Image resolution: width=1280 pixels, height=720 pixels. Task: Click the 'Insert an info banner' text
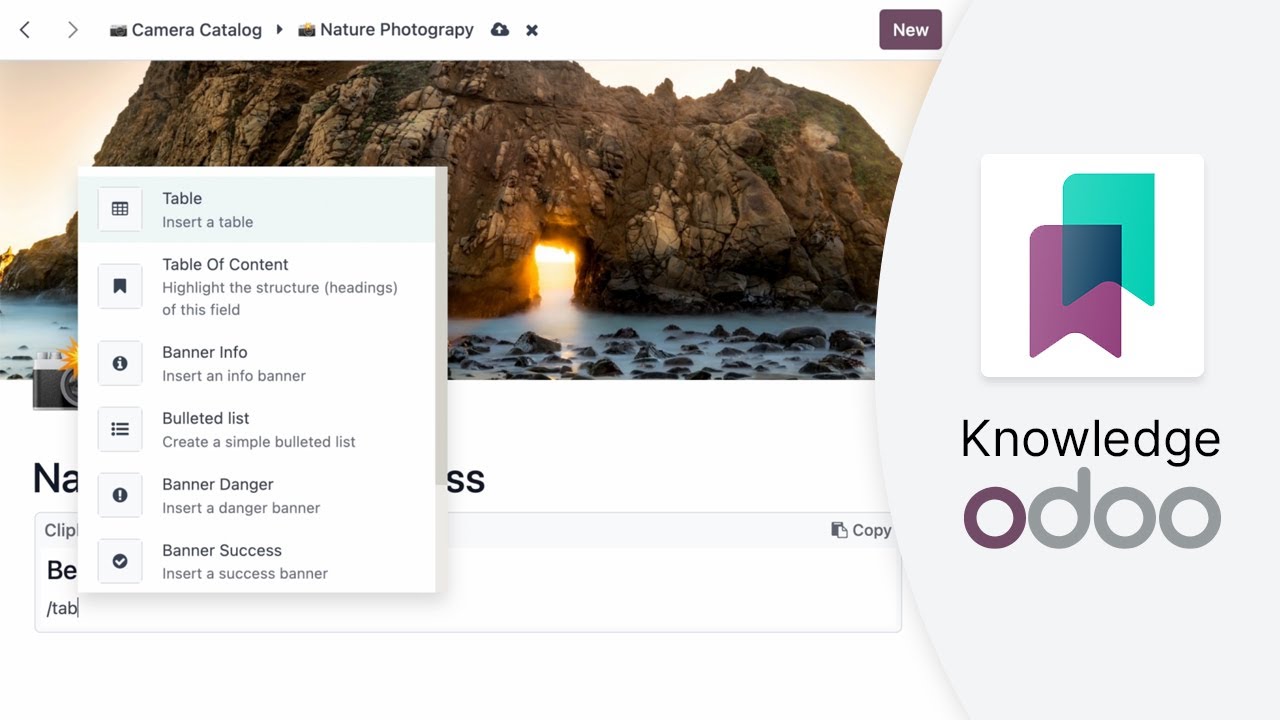[234, 376]
